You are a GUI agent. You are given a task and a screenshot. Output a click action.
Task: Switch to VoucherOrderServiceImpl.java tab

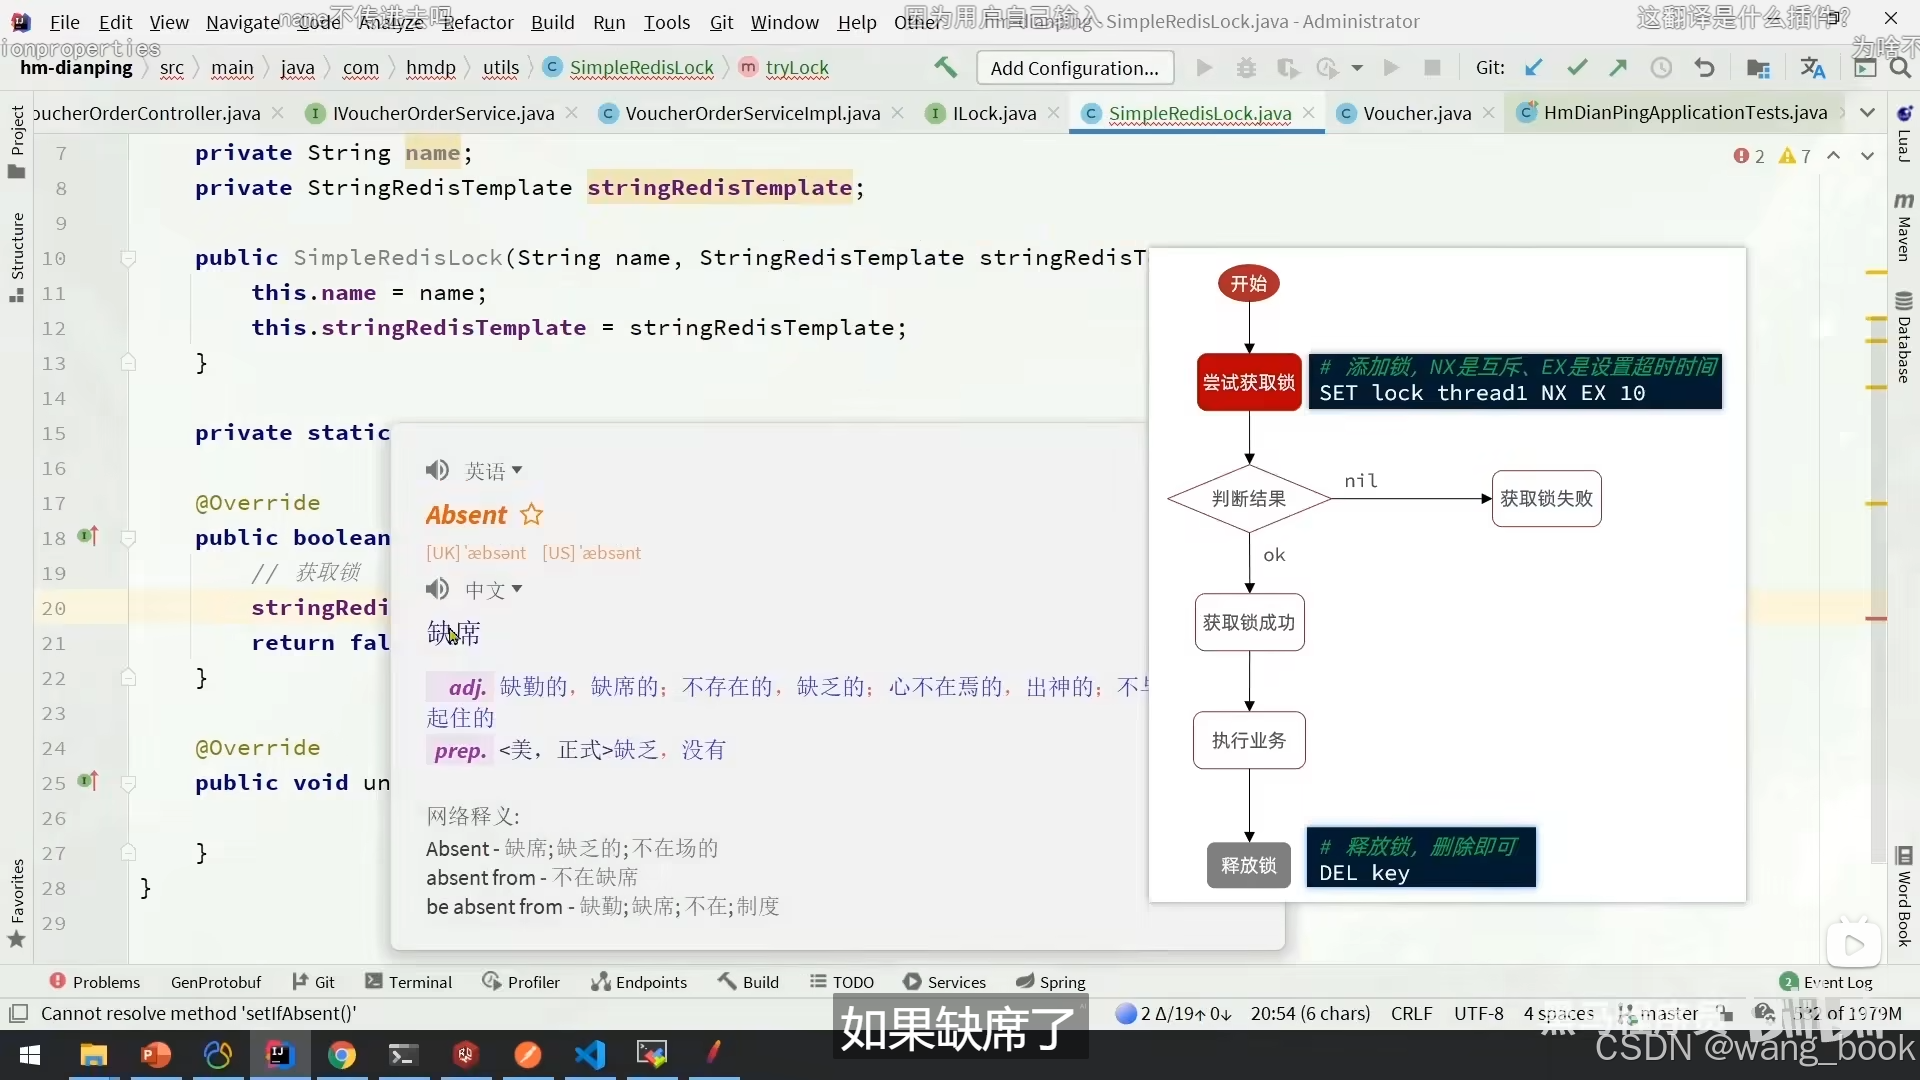pos(752,114)
